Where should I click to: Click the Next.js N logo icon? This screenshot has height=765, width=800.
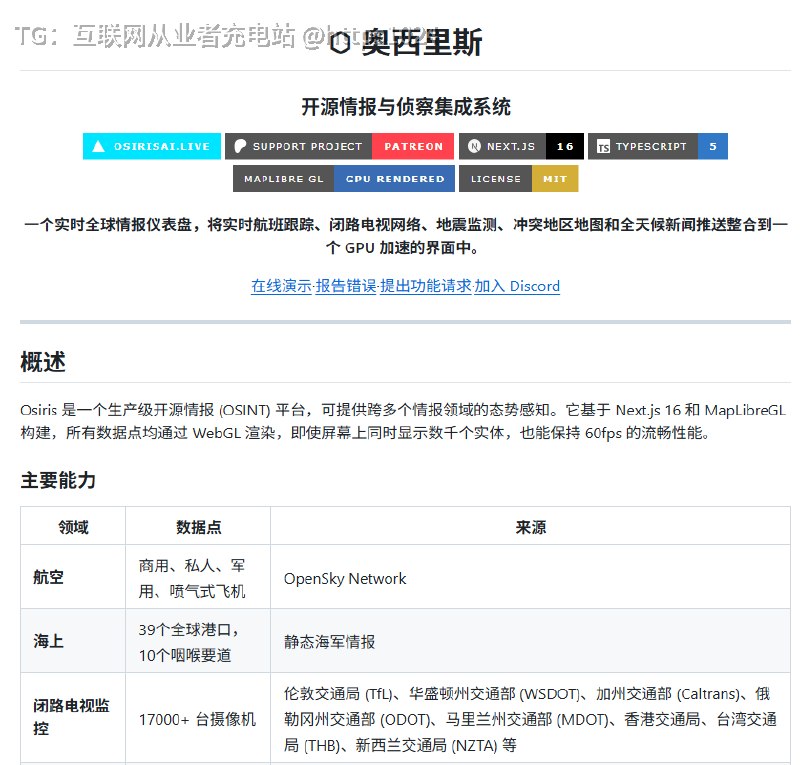tap(474, 146)
